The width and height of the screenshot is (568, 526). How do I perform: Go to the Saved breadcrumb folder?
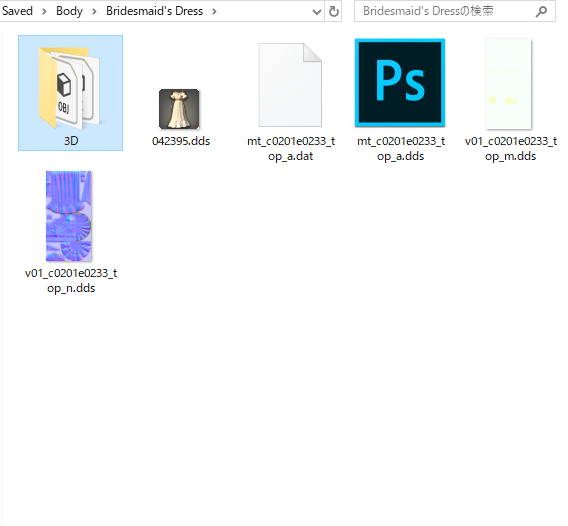tap(17, 11)
